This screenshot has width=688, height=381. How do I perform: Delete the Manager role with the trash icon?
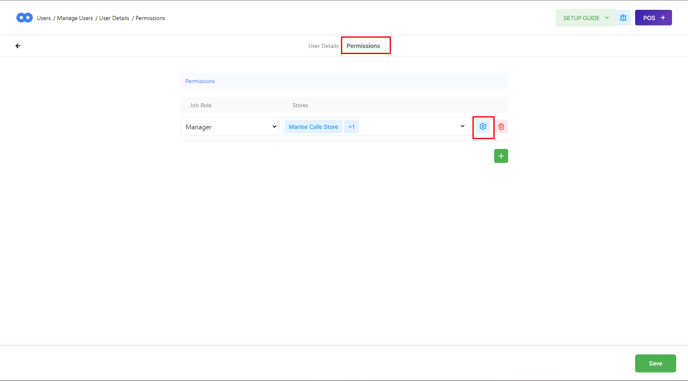click(501, 126)
